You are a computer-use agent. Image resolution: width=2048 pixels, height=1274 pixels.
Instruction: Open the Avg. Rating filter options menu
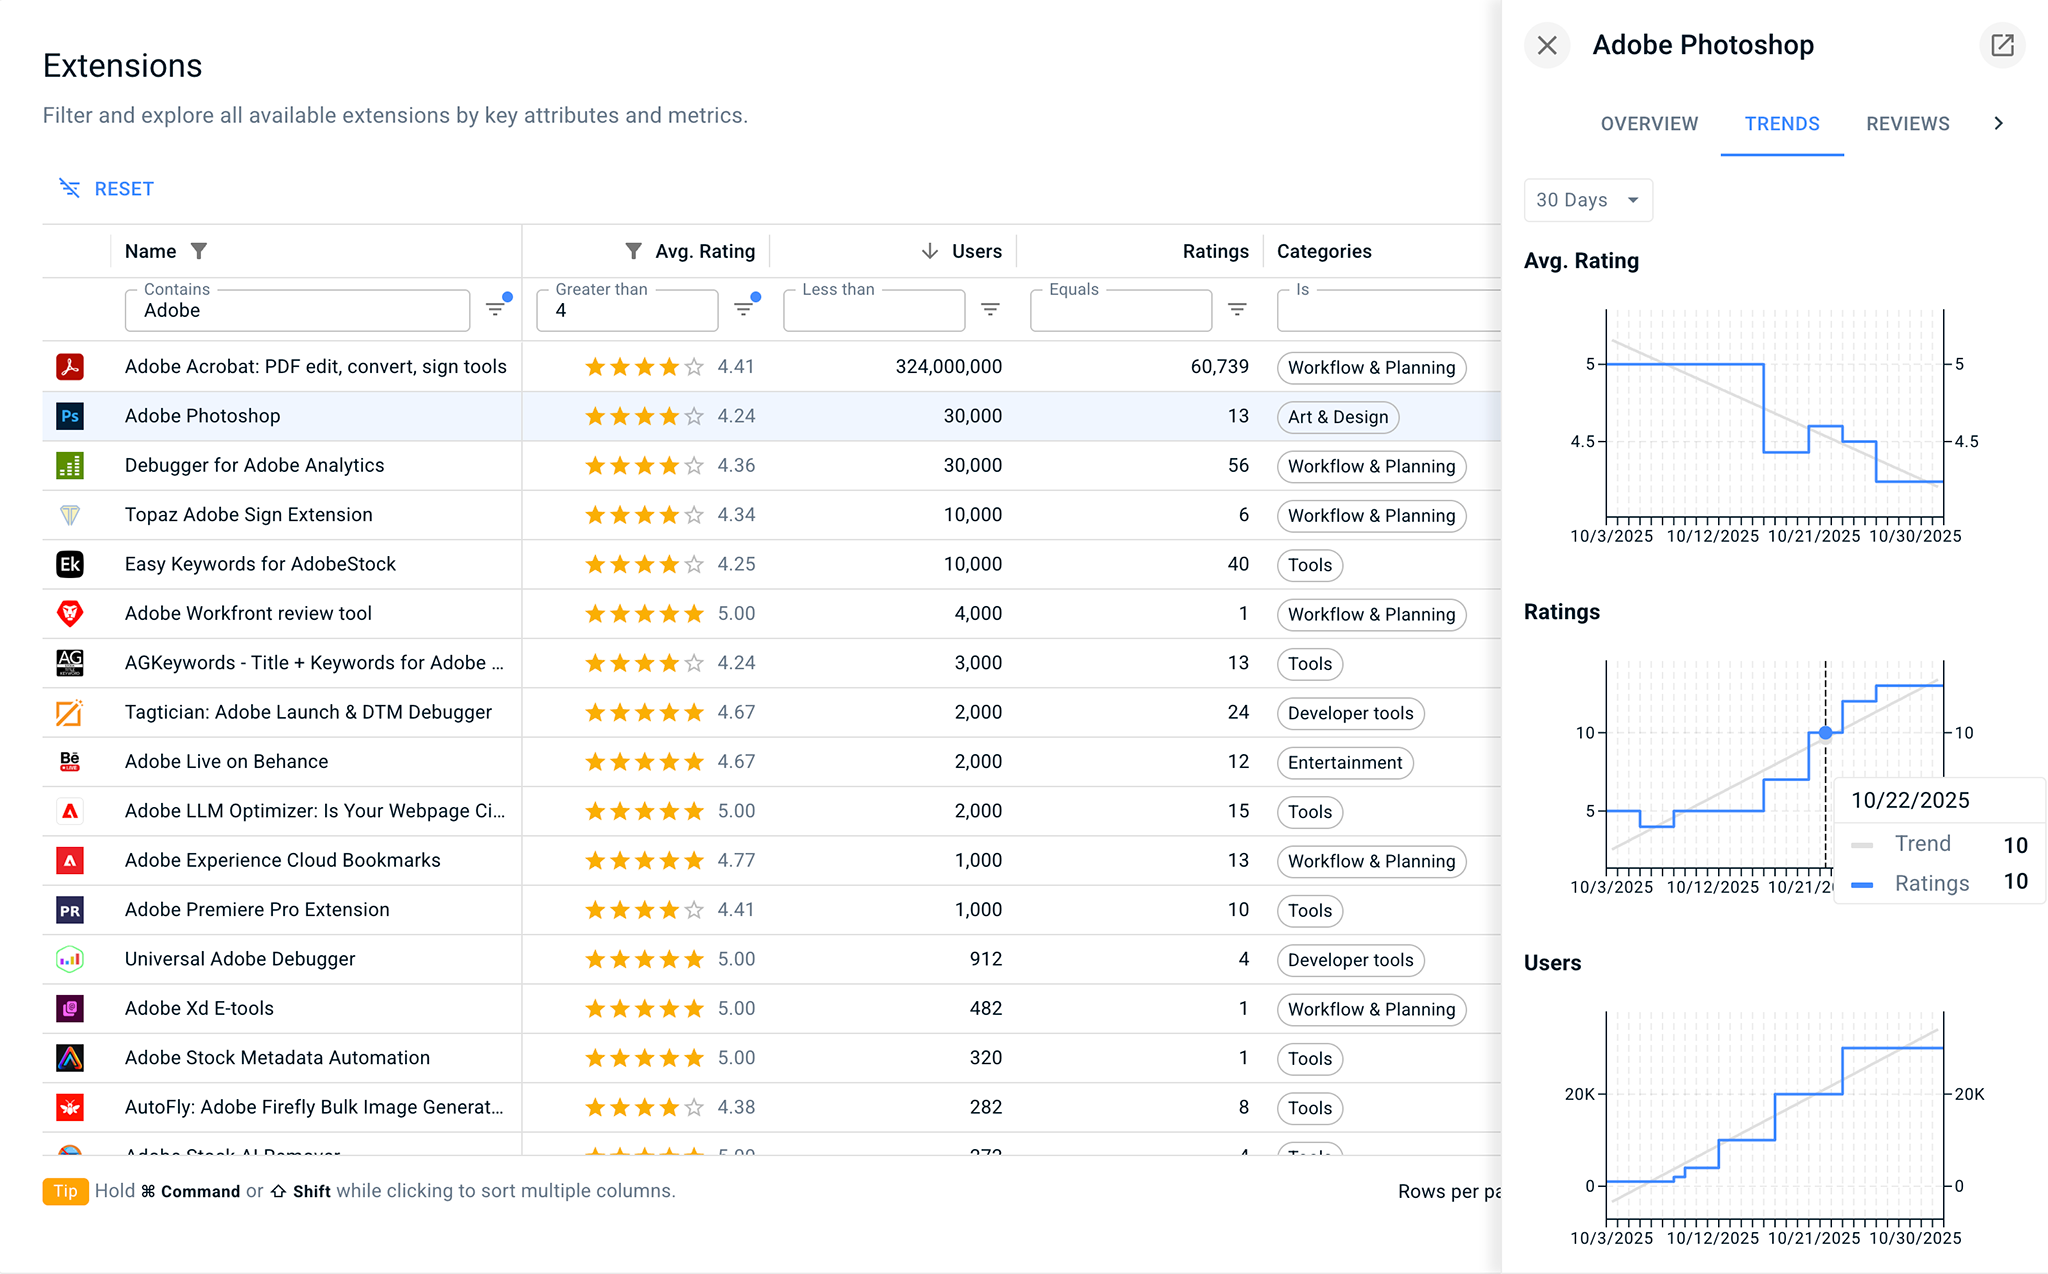click(x=743, y=309)
